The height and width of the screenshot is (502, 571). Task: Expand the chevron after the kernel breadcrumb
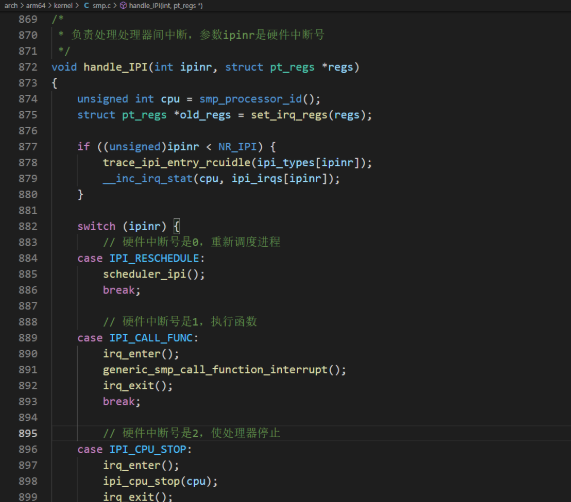[x=77, y=5]
